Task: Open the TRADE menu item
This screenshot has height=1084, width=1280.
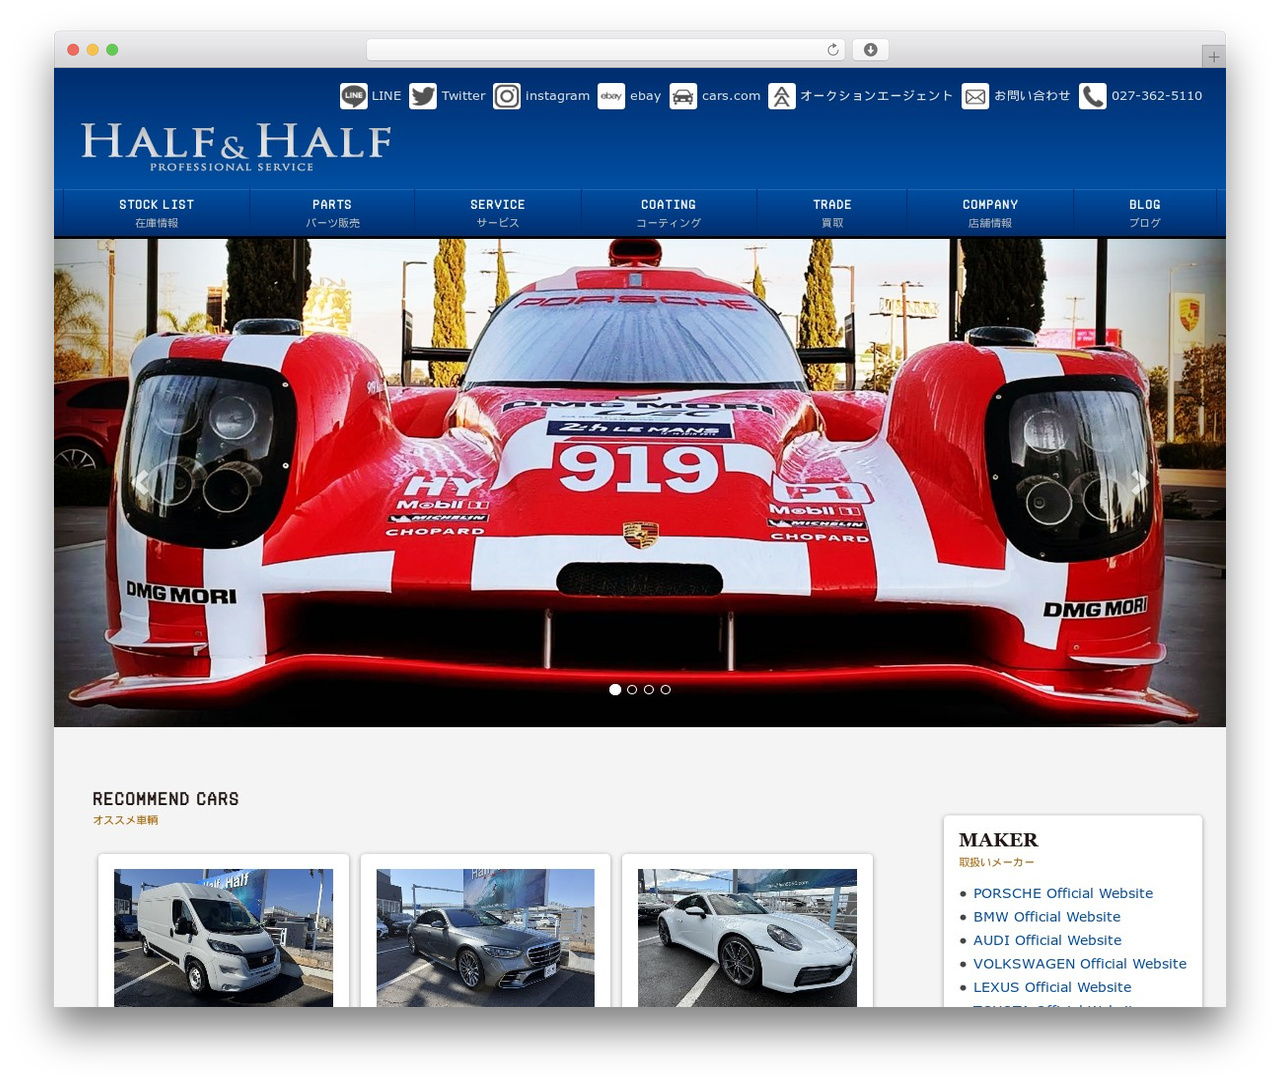Action: click(832, 213)
